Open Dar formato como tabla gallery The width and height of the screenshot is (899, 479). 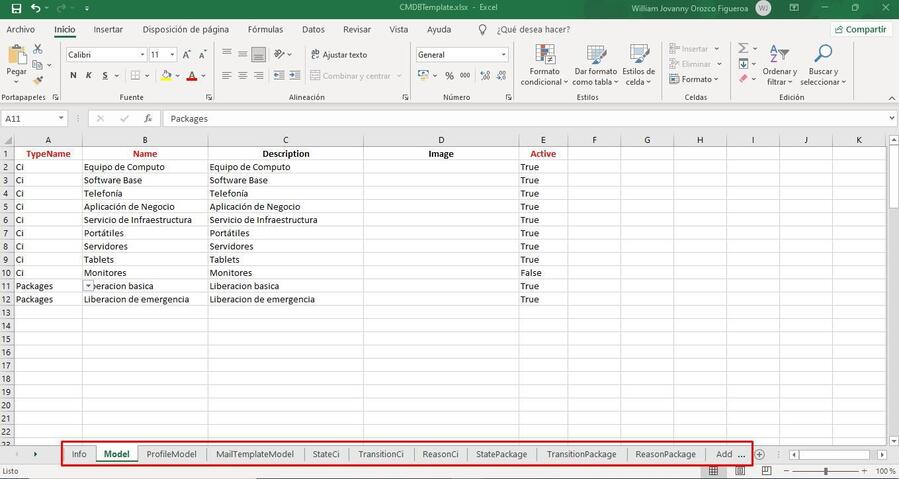[596, 65]
